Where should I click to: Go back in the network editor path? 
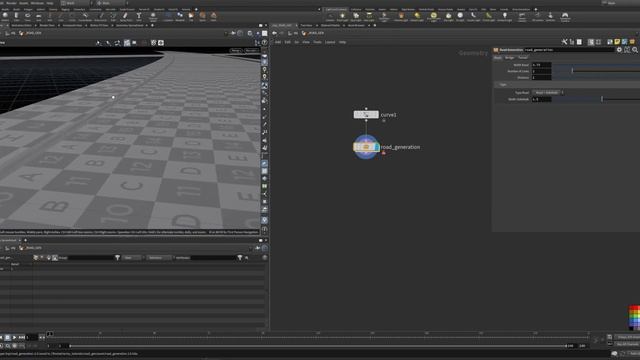275,33
